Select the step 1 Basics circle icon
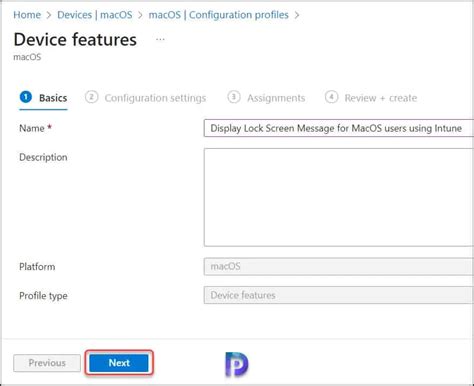 [x=26, y=97]
